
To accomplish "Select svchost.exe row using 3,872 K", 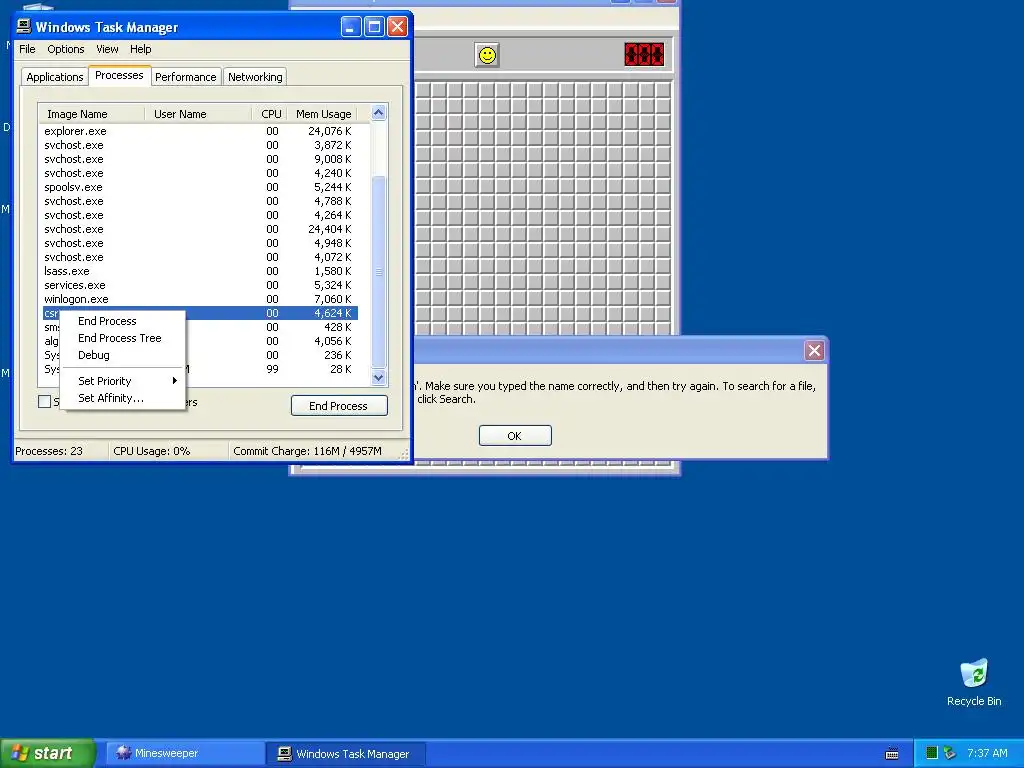I will tap(200, 145).
